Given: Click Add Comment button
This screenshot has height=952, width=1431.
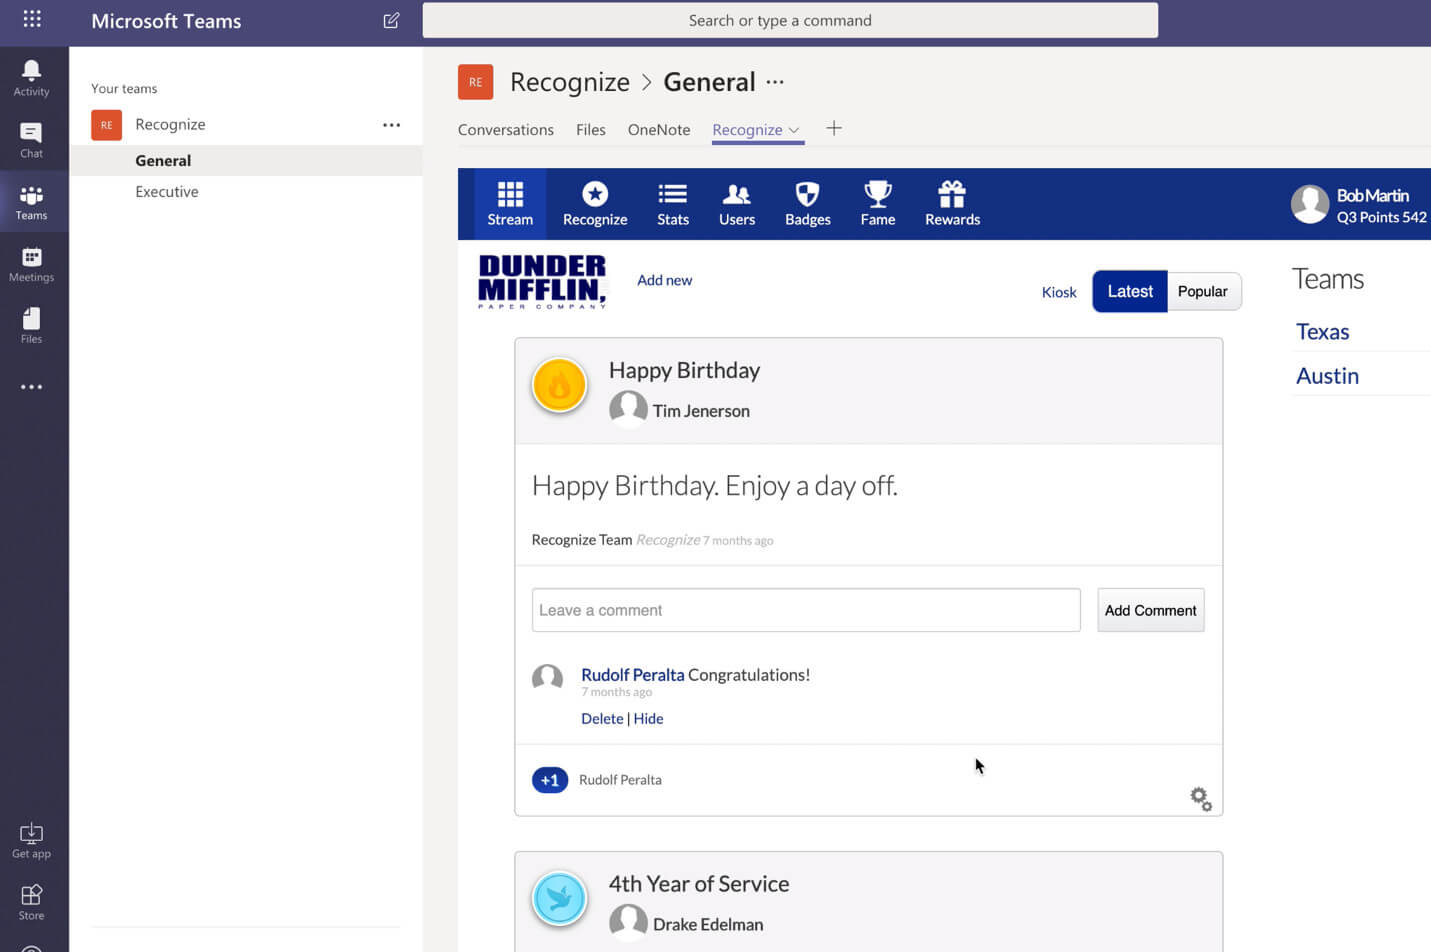Looking at the screenshot, I should tap(1150, 610).
